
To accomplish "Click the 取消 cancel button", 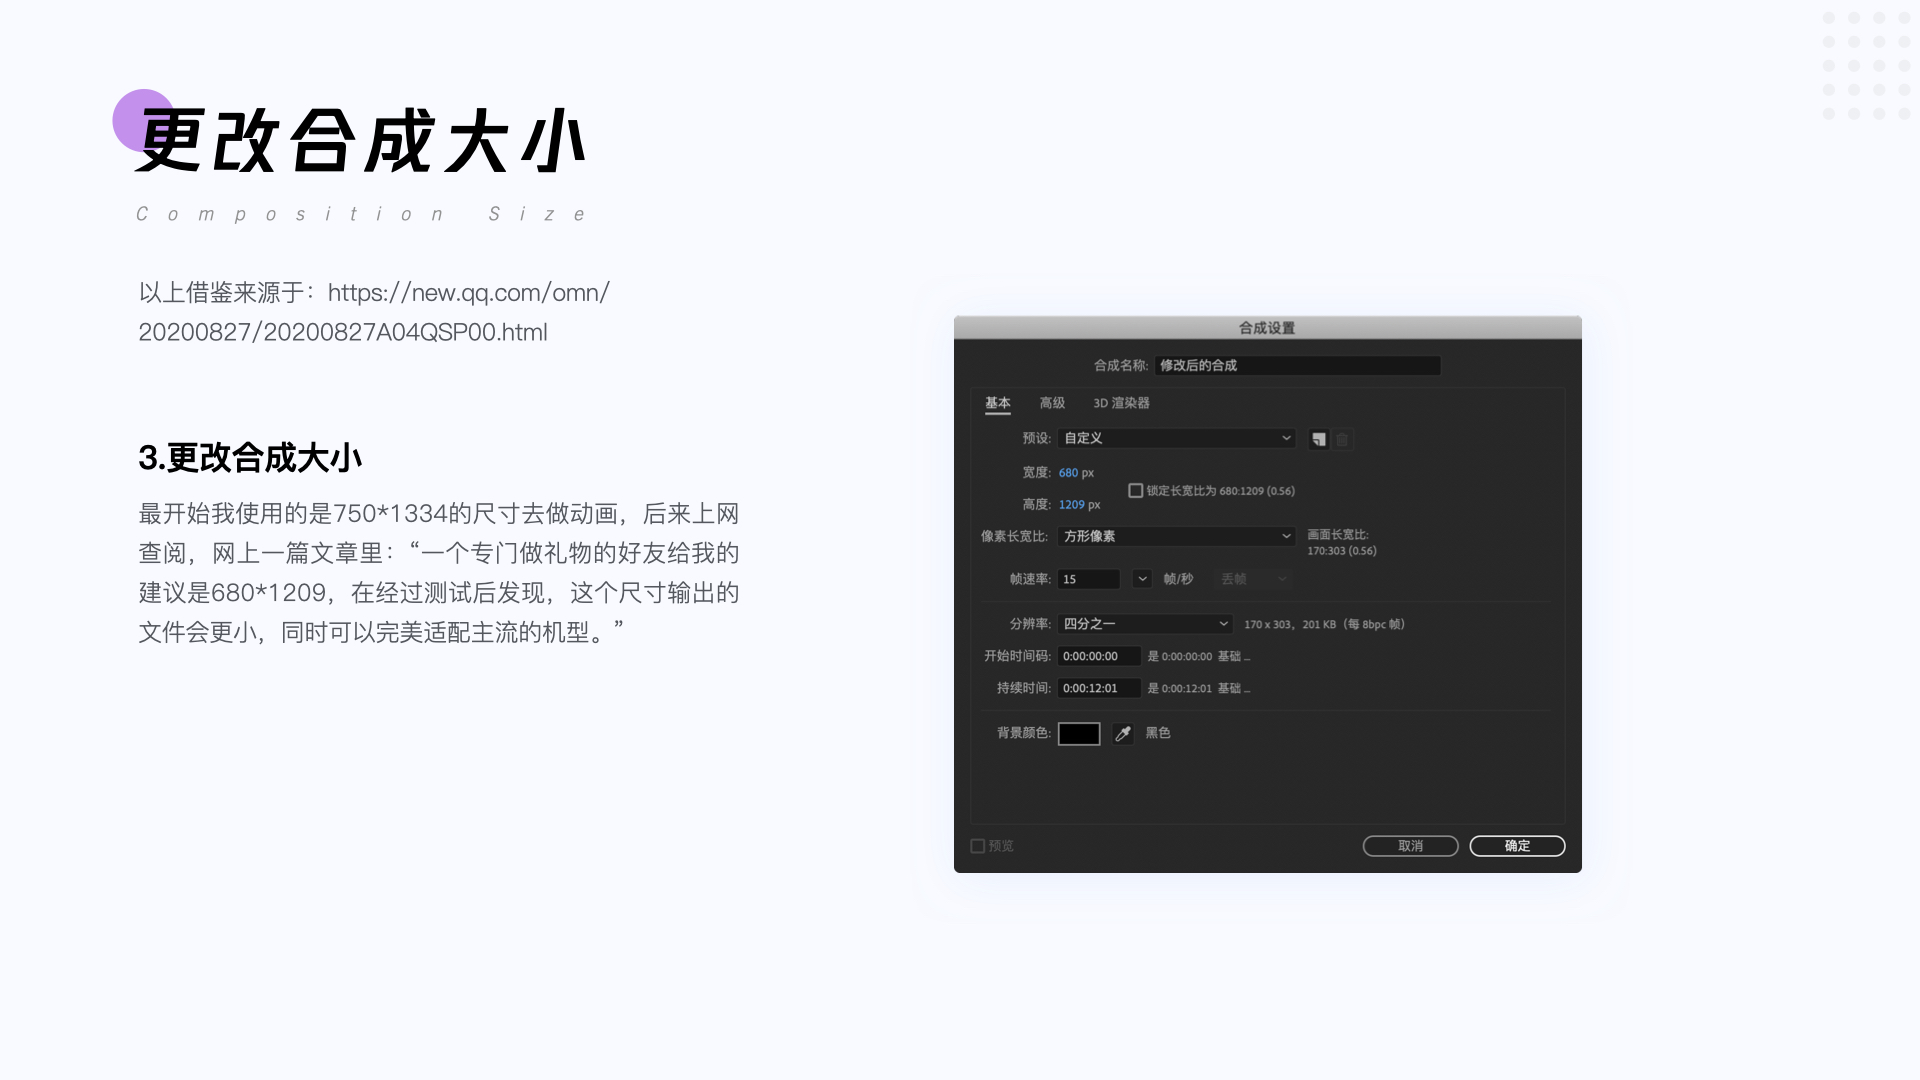I will [x=1410, y=846].
